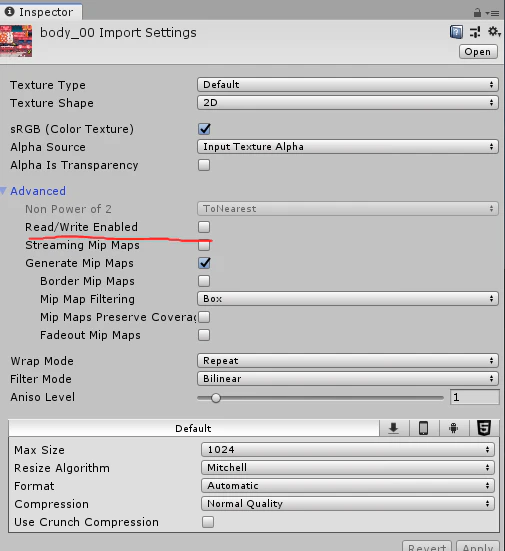
Task: Click the Aniso Level label
Action: pos(43,397)
